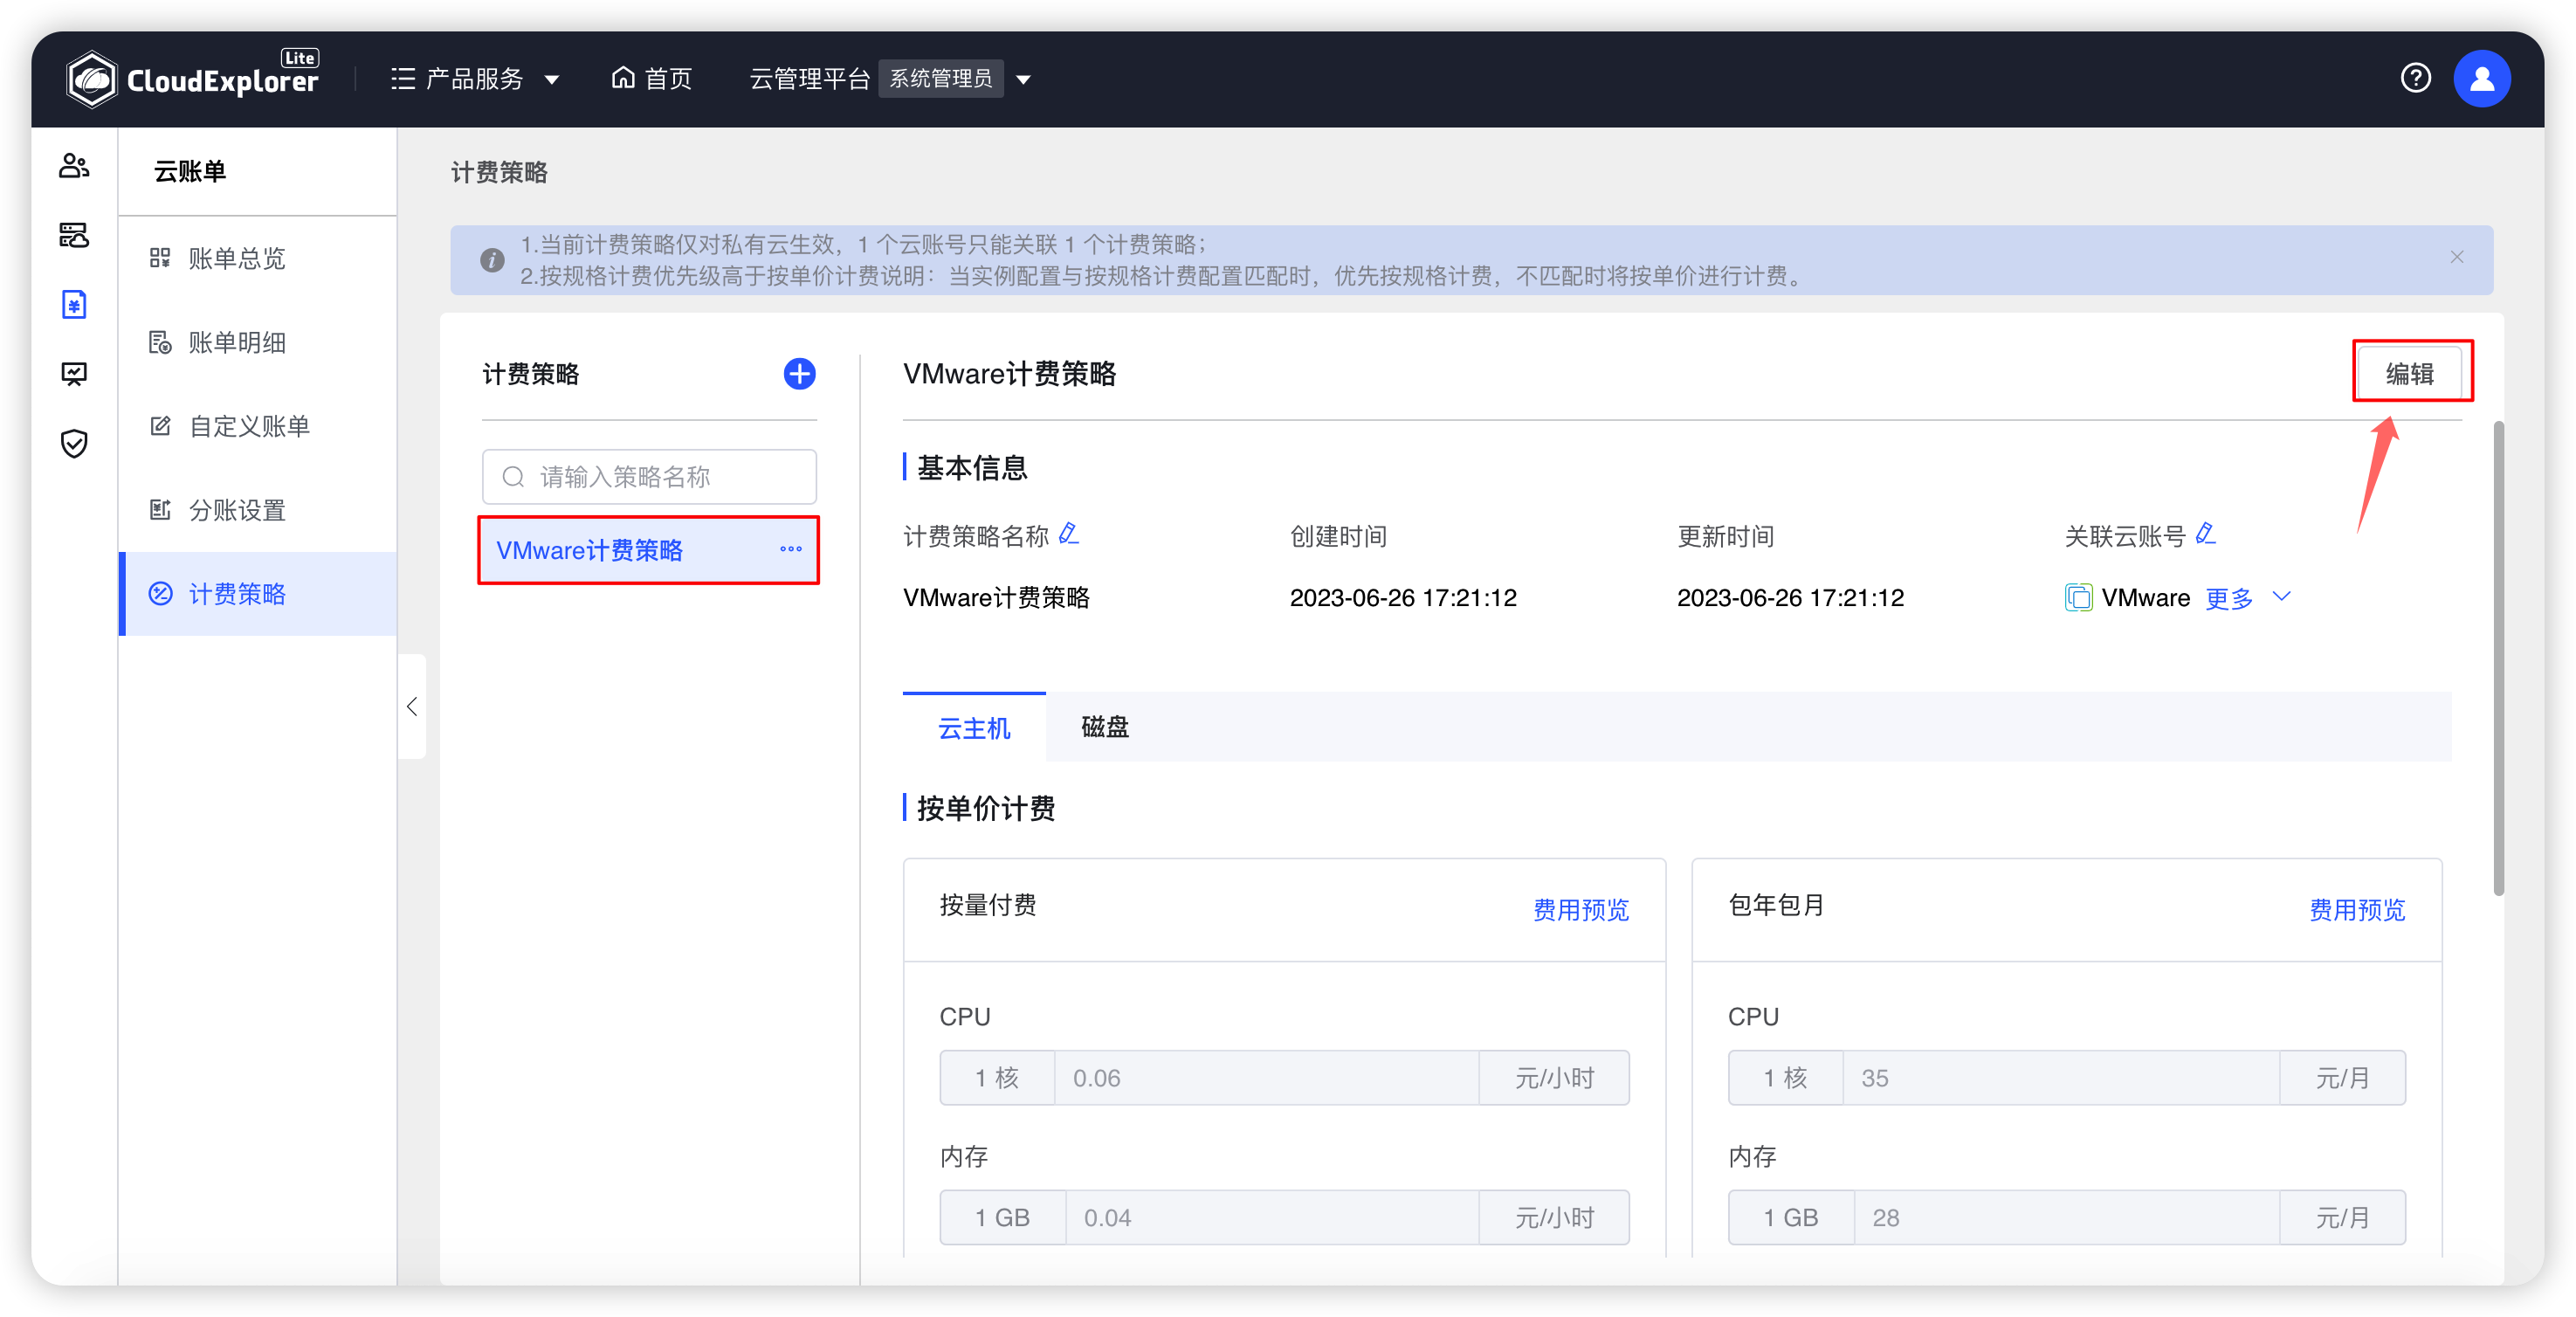Navigate to 分账设置 menu item
Viewport: 2576px width, 1317px height.
(258, 511)
